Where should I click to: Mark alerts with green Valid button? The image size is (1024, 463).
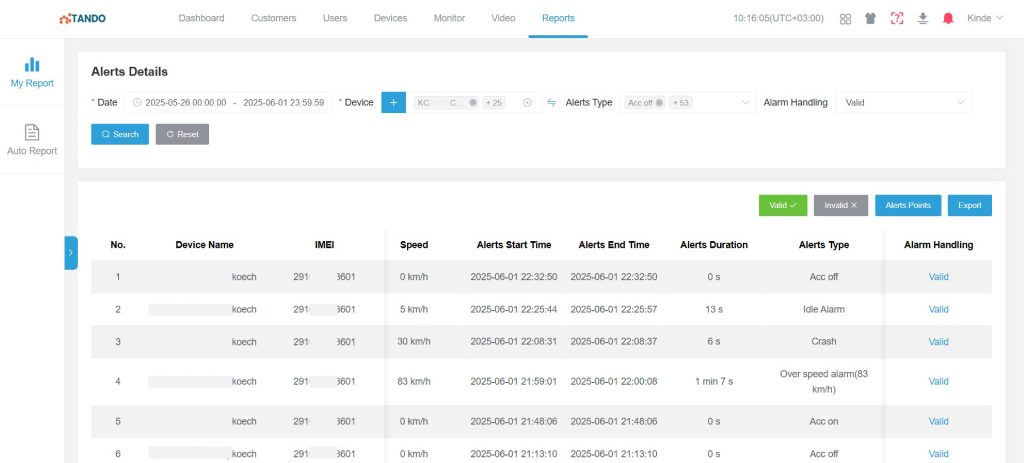[782, 205]
